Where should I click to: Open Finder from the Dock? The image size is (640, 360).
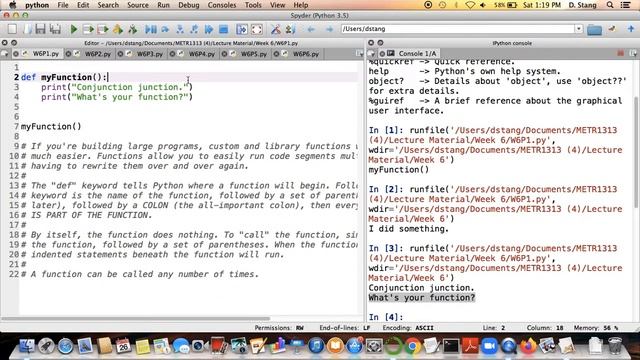click(x=27, y=346)
